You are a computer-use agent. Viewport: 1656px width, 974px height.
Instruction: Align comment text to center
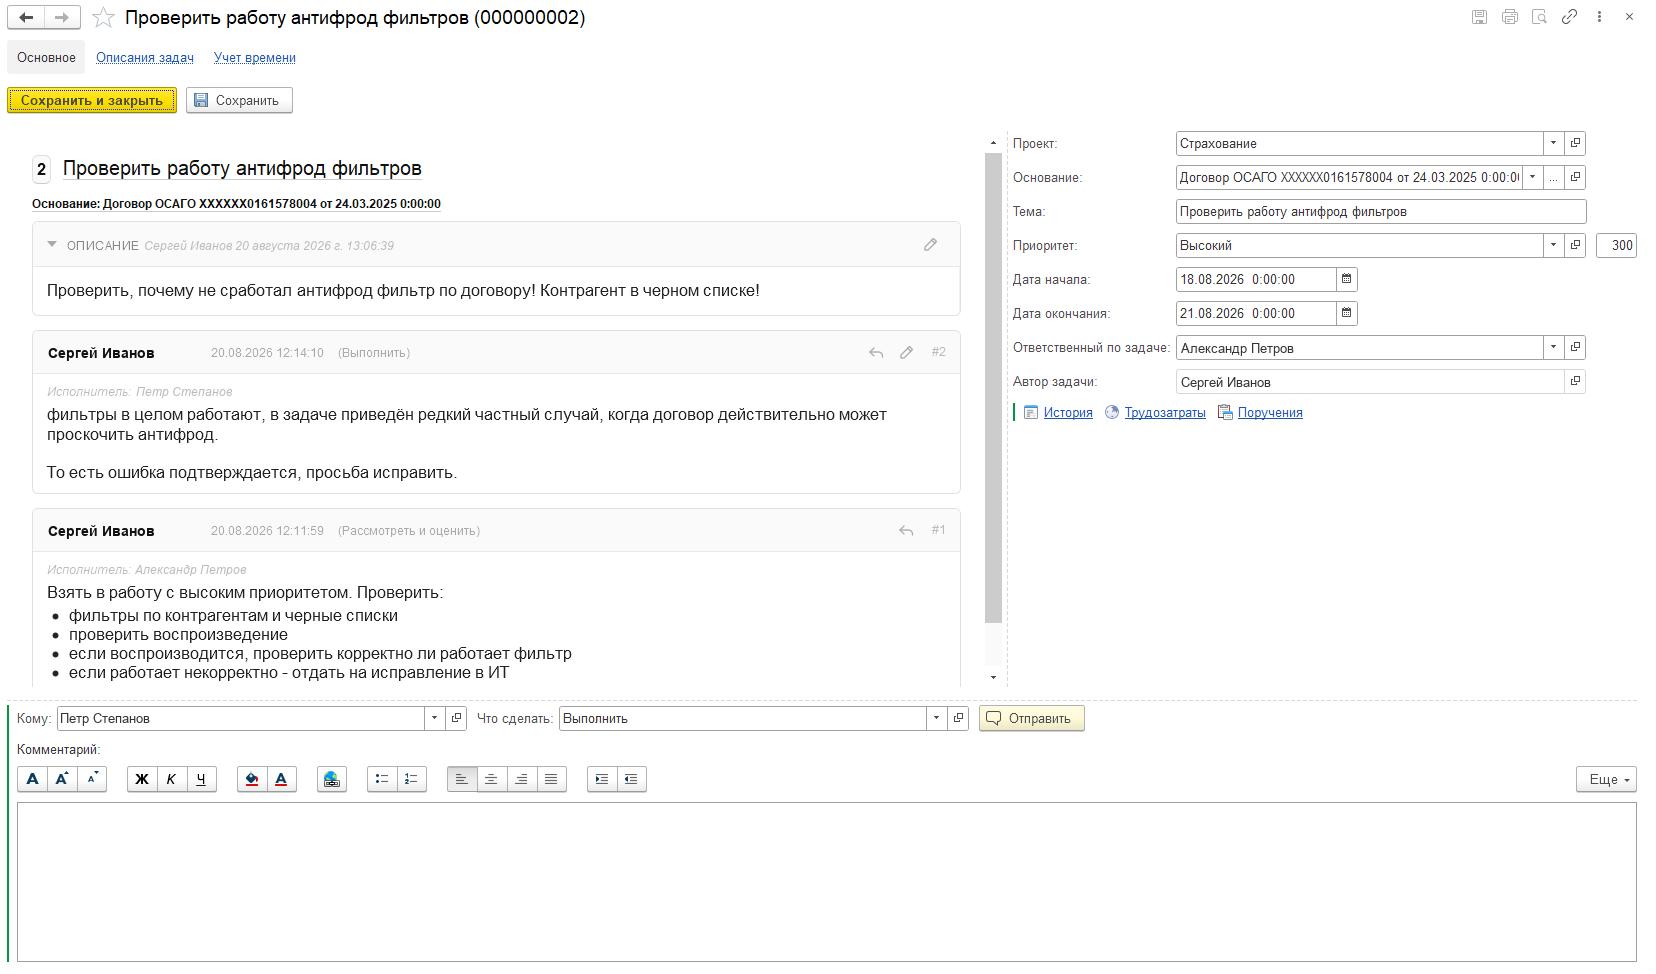(491, 779)
